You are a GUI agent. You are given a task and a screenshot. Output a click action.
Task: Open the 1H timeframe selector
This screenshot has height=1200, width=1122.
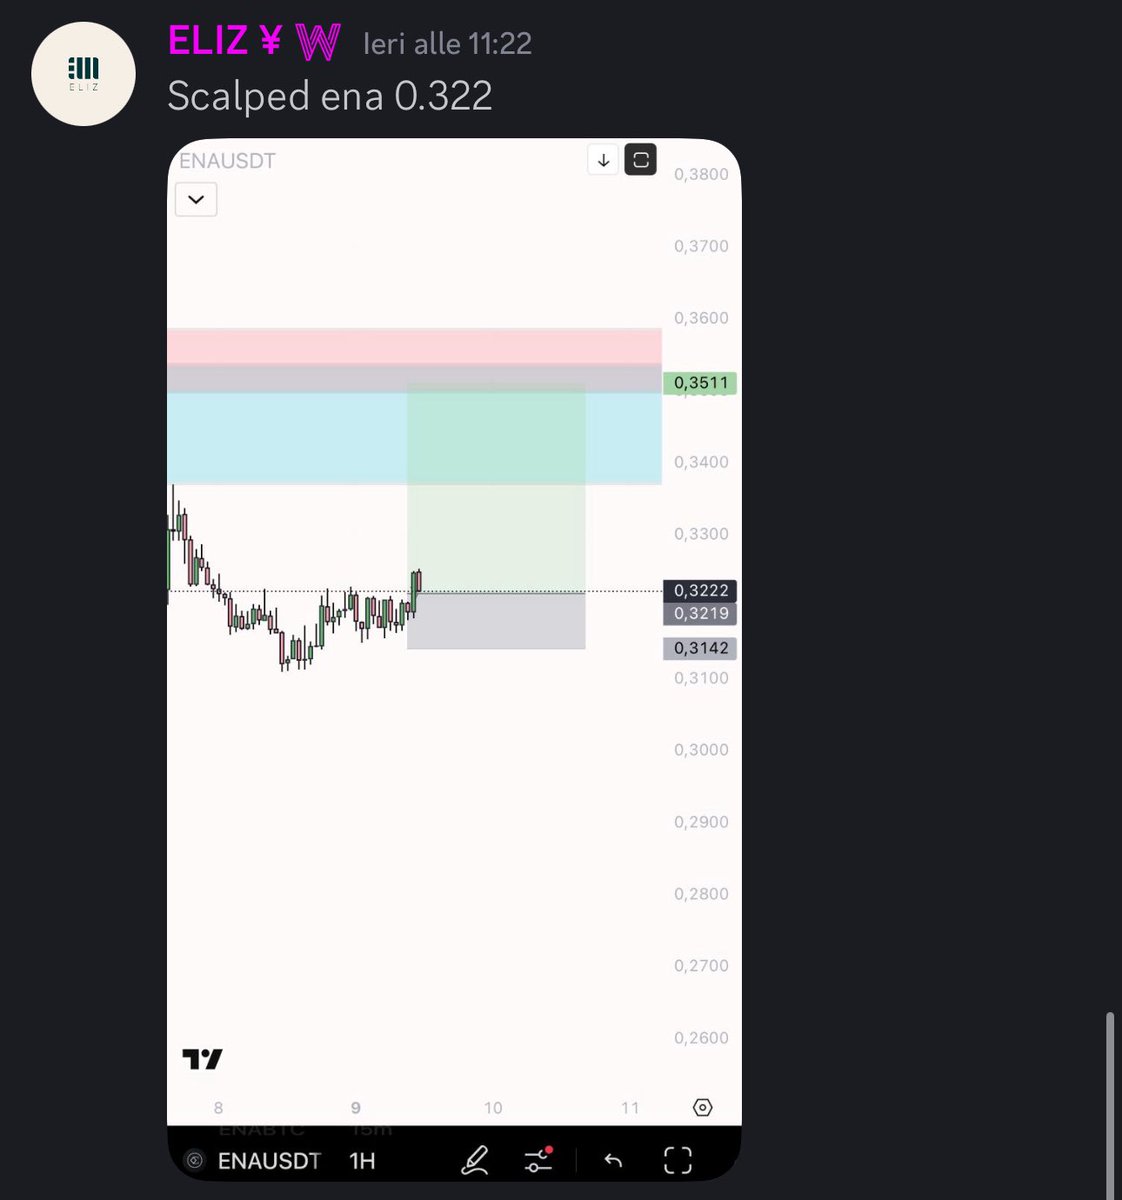(x=362, y=1161)
